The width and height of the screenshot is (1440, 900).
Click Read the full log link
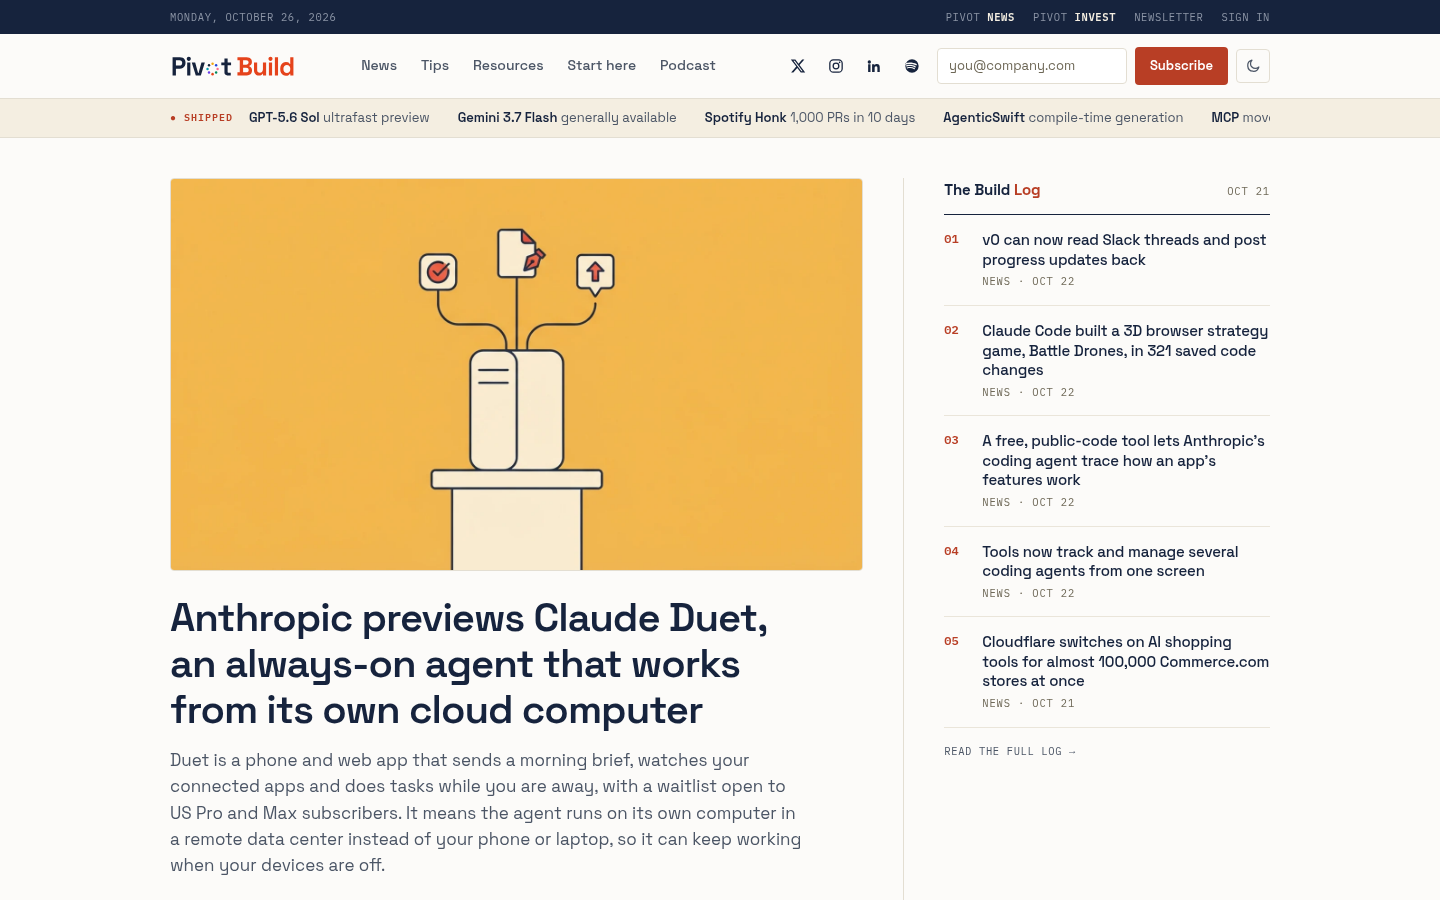point(1010,751)
